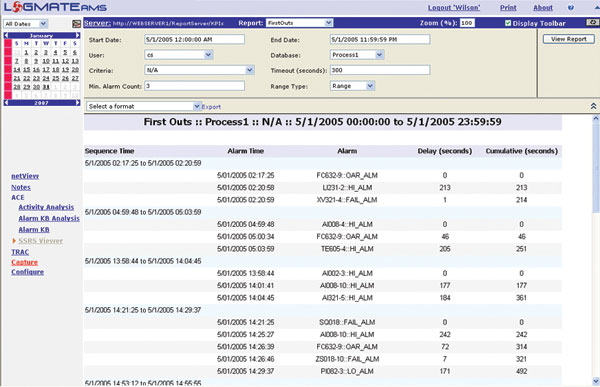Click the Timeout (seconds) field showing 300

click(380, 70)
